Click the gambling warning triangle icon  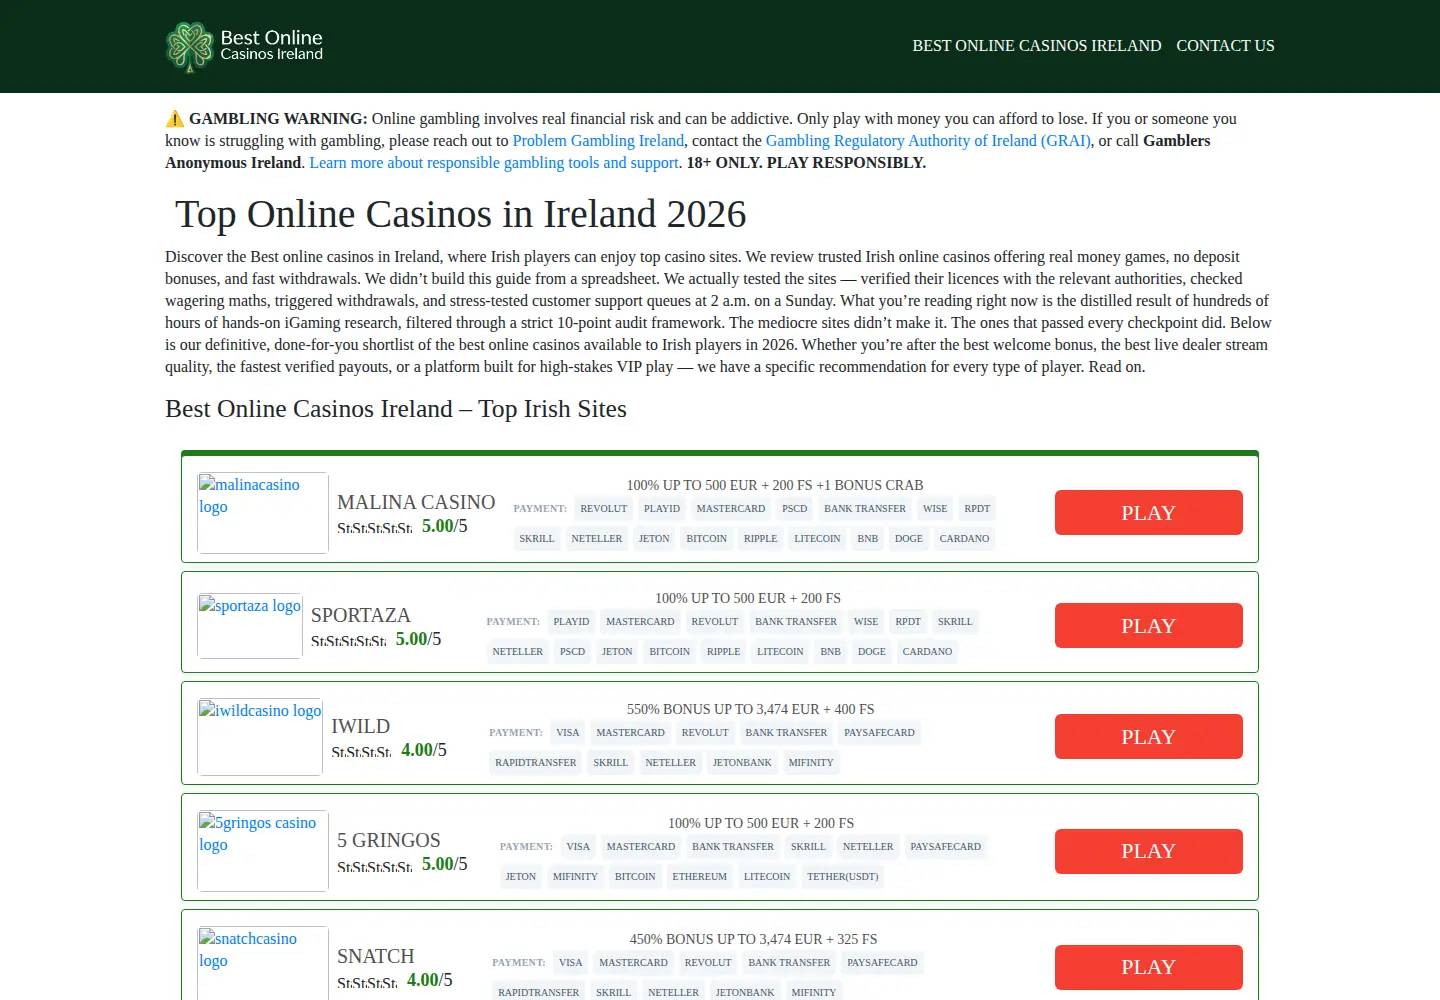click(175, 119)
